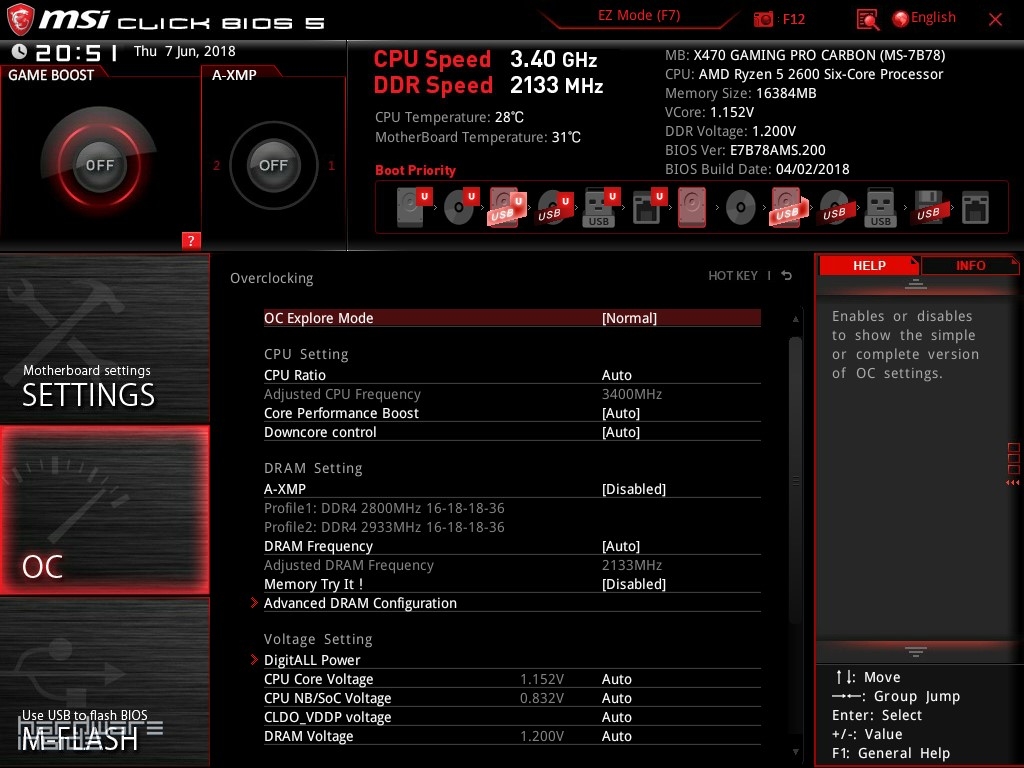This screenshot has width=1024, height=768.
Task: Open the Core Performance Boost [Auto] option
Action: point(620,413)
